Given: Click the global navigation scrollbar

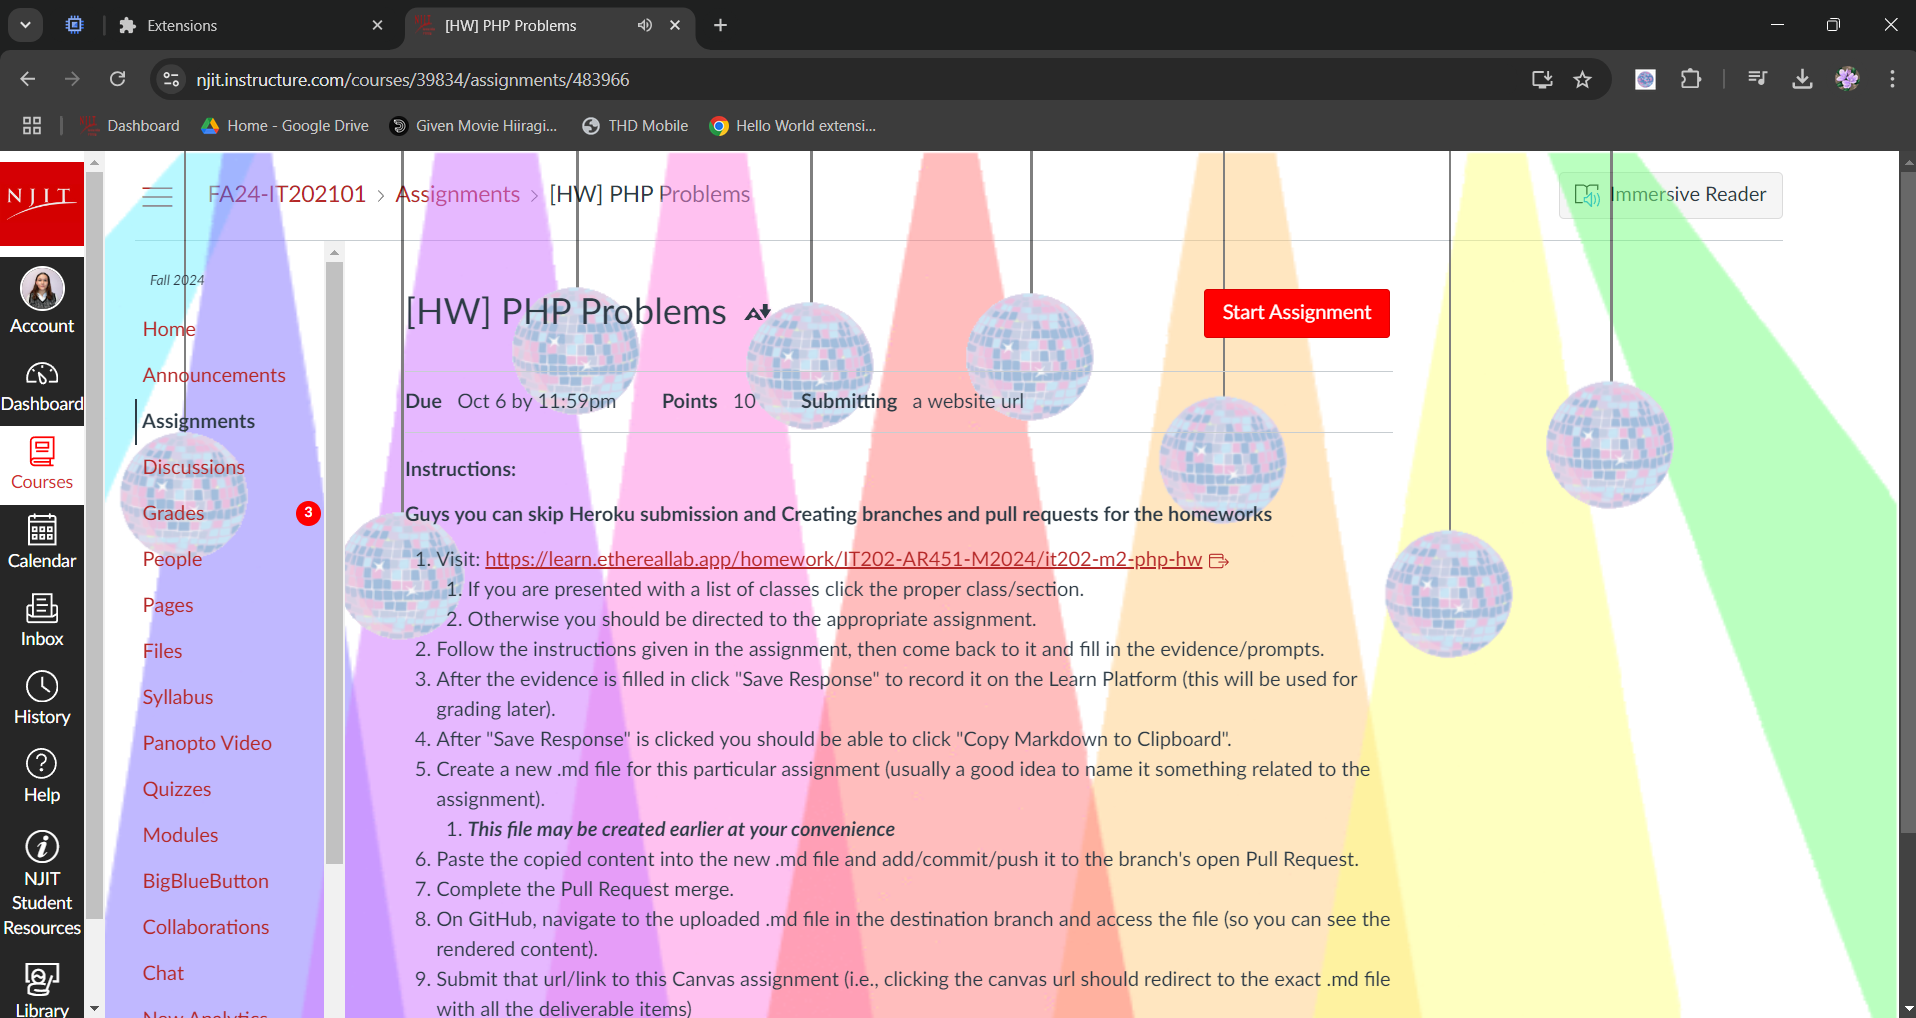Looking at the screenshot, I should coord(95,545).
